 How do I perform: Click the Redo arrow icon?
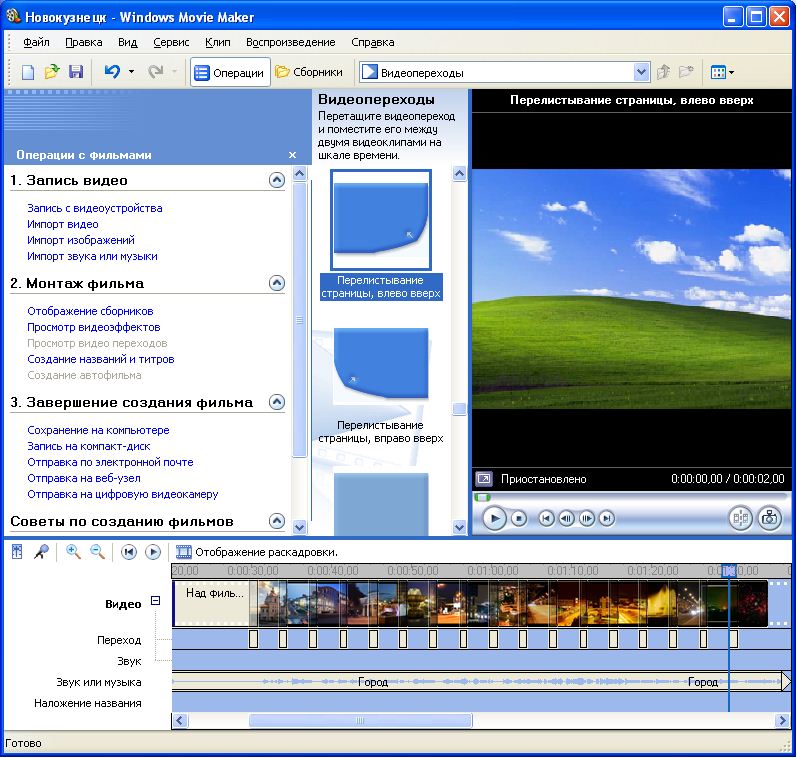tap(156, 72)
